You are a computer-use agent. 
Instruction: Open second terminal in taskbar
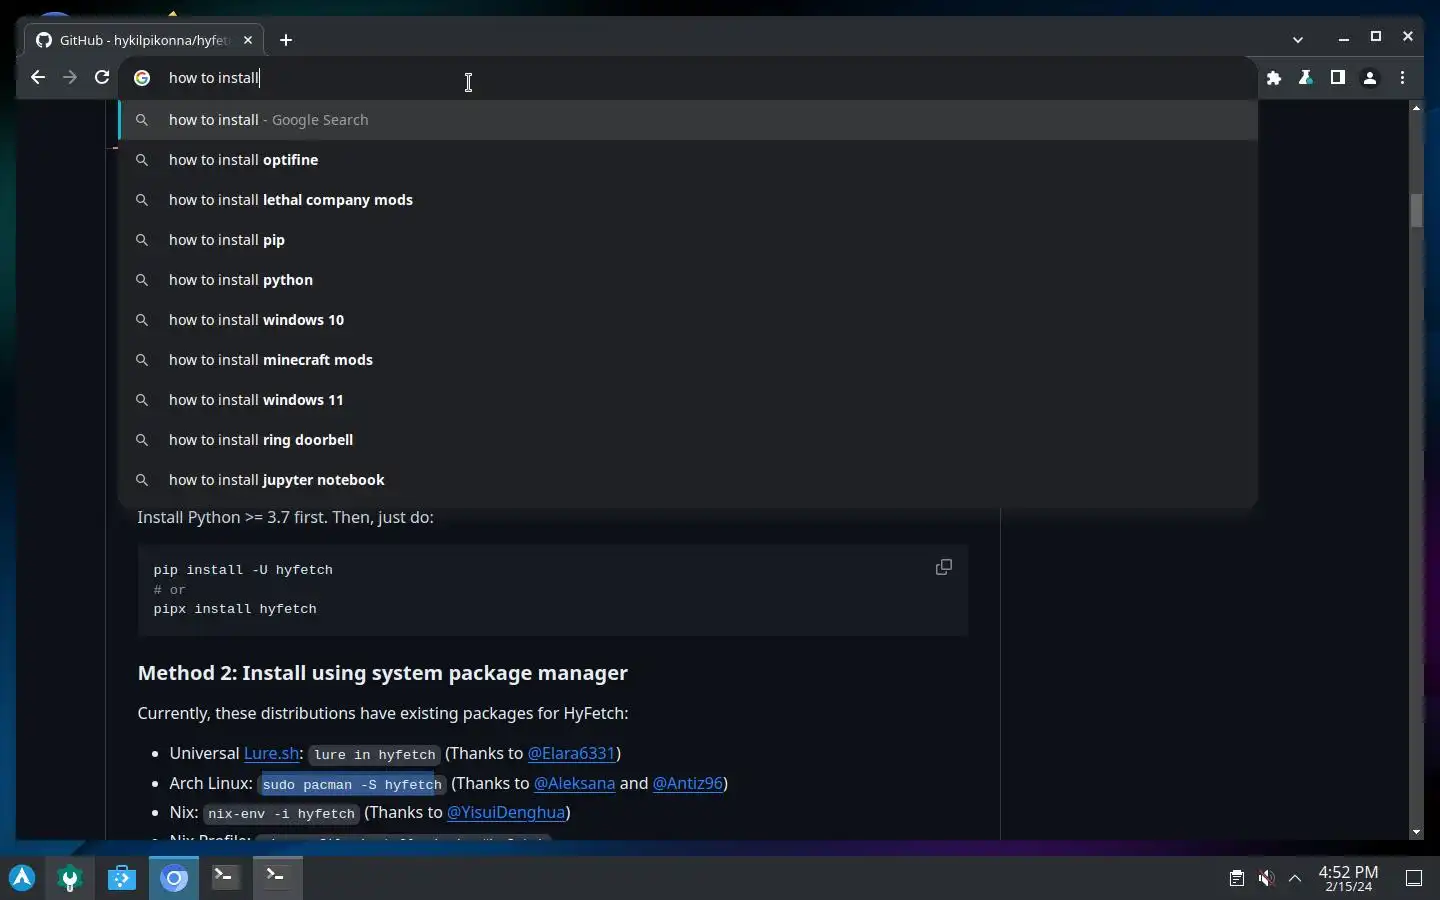278,878
